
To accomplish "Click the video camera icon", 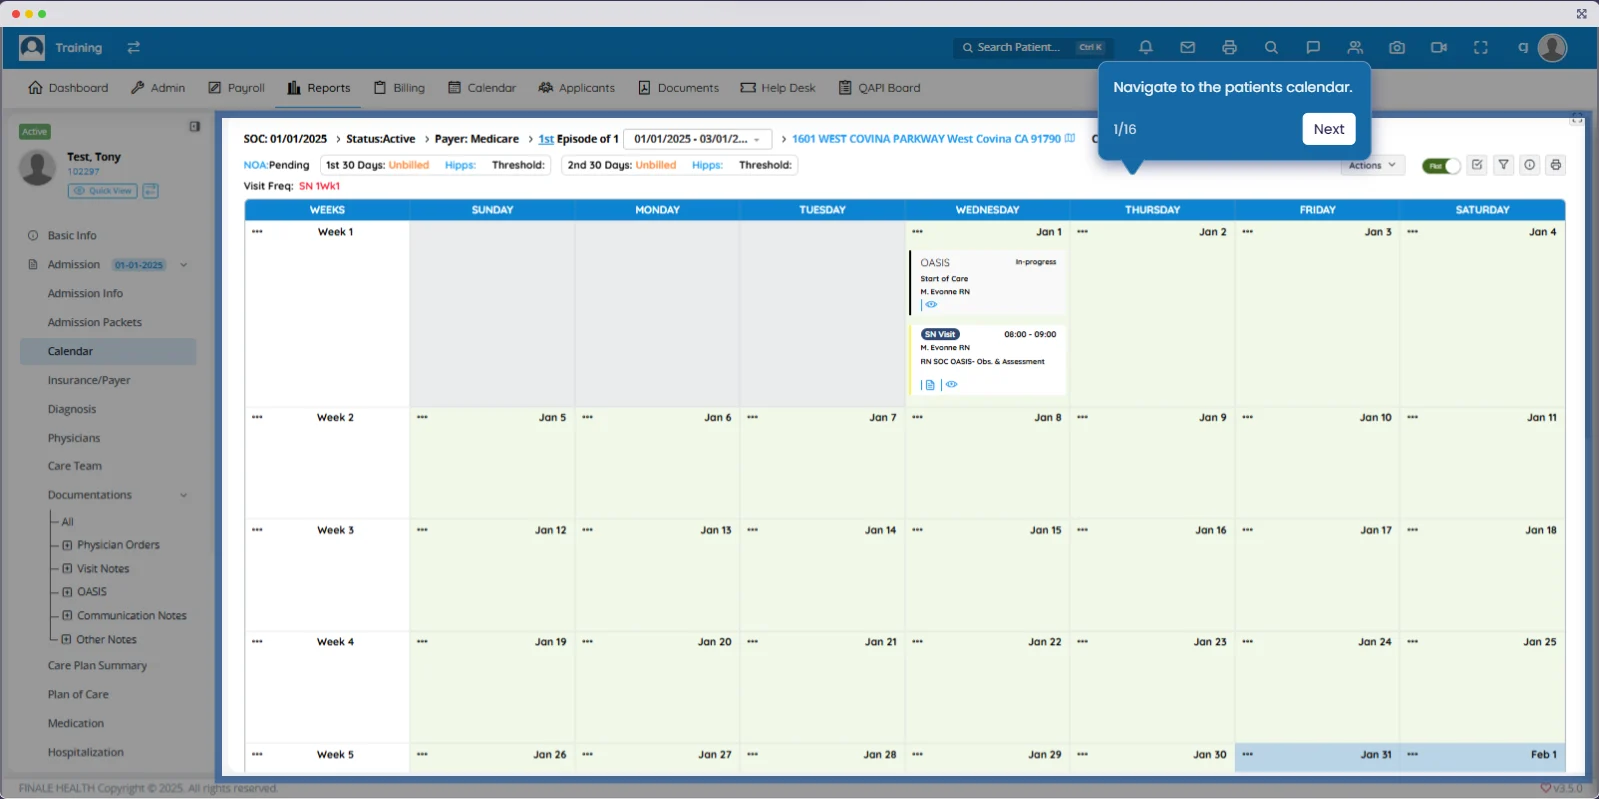I will (1439, 47).
